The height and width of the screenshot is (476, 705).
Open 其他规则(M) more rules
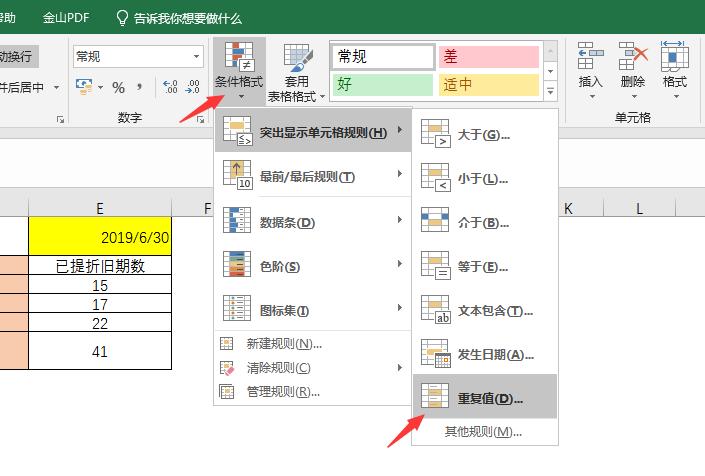[x=485, y=432]
